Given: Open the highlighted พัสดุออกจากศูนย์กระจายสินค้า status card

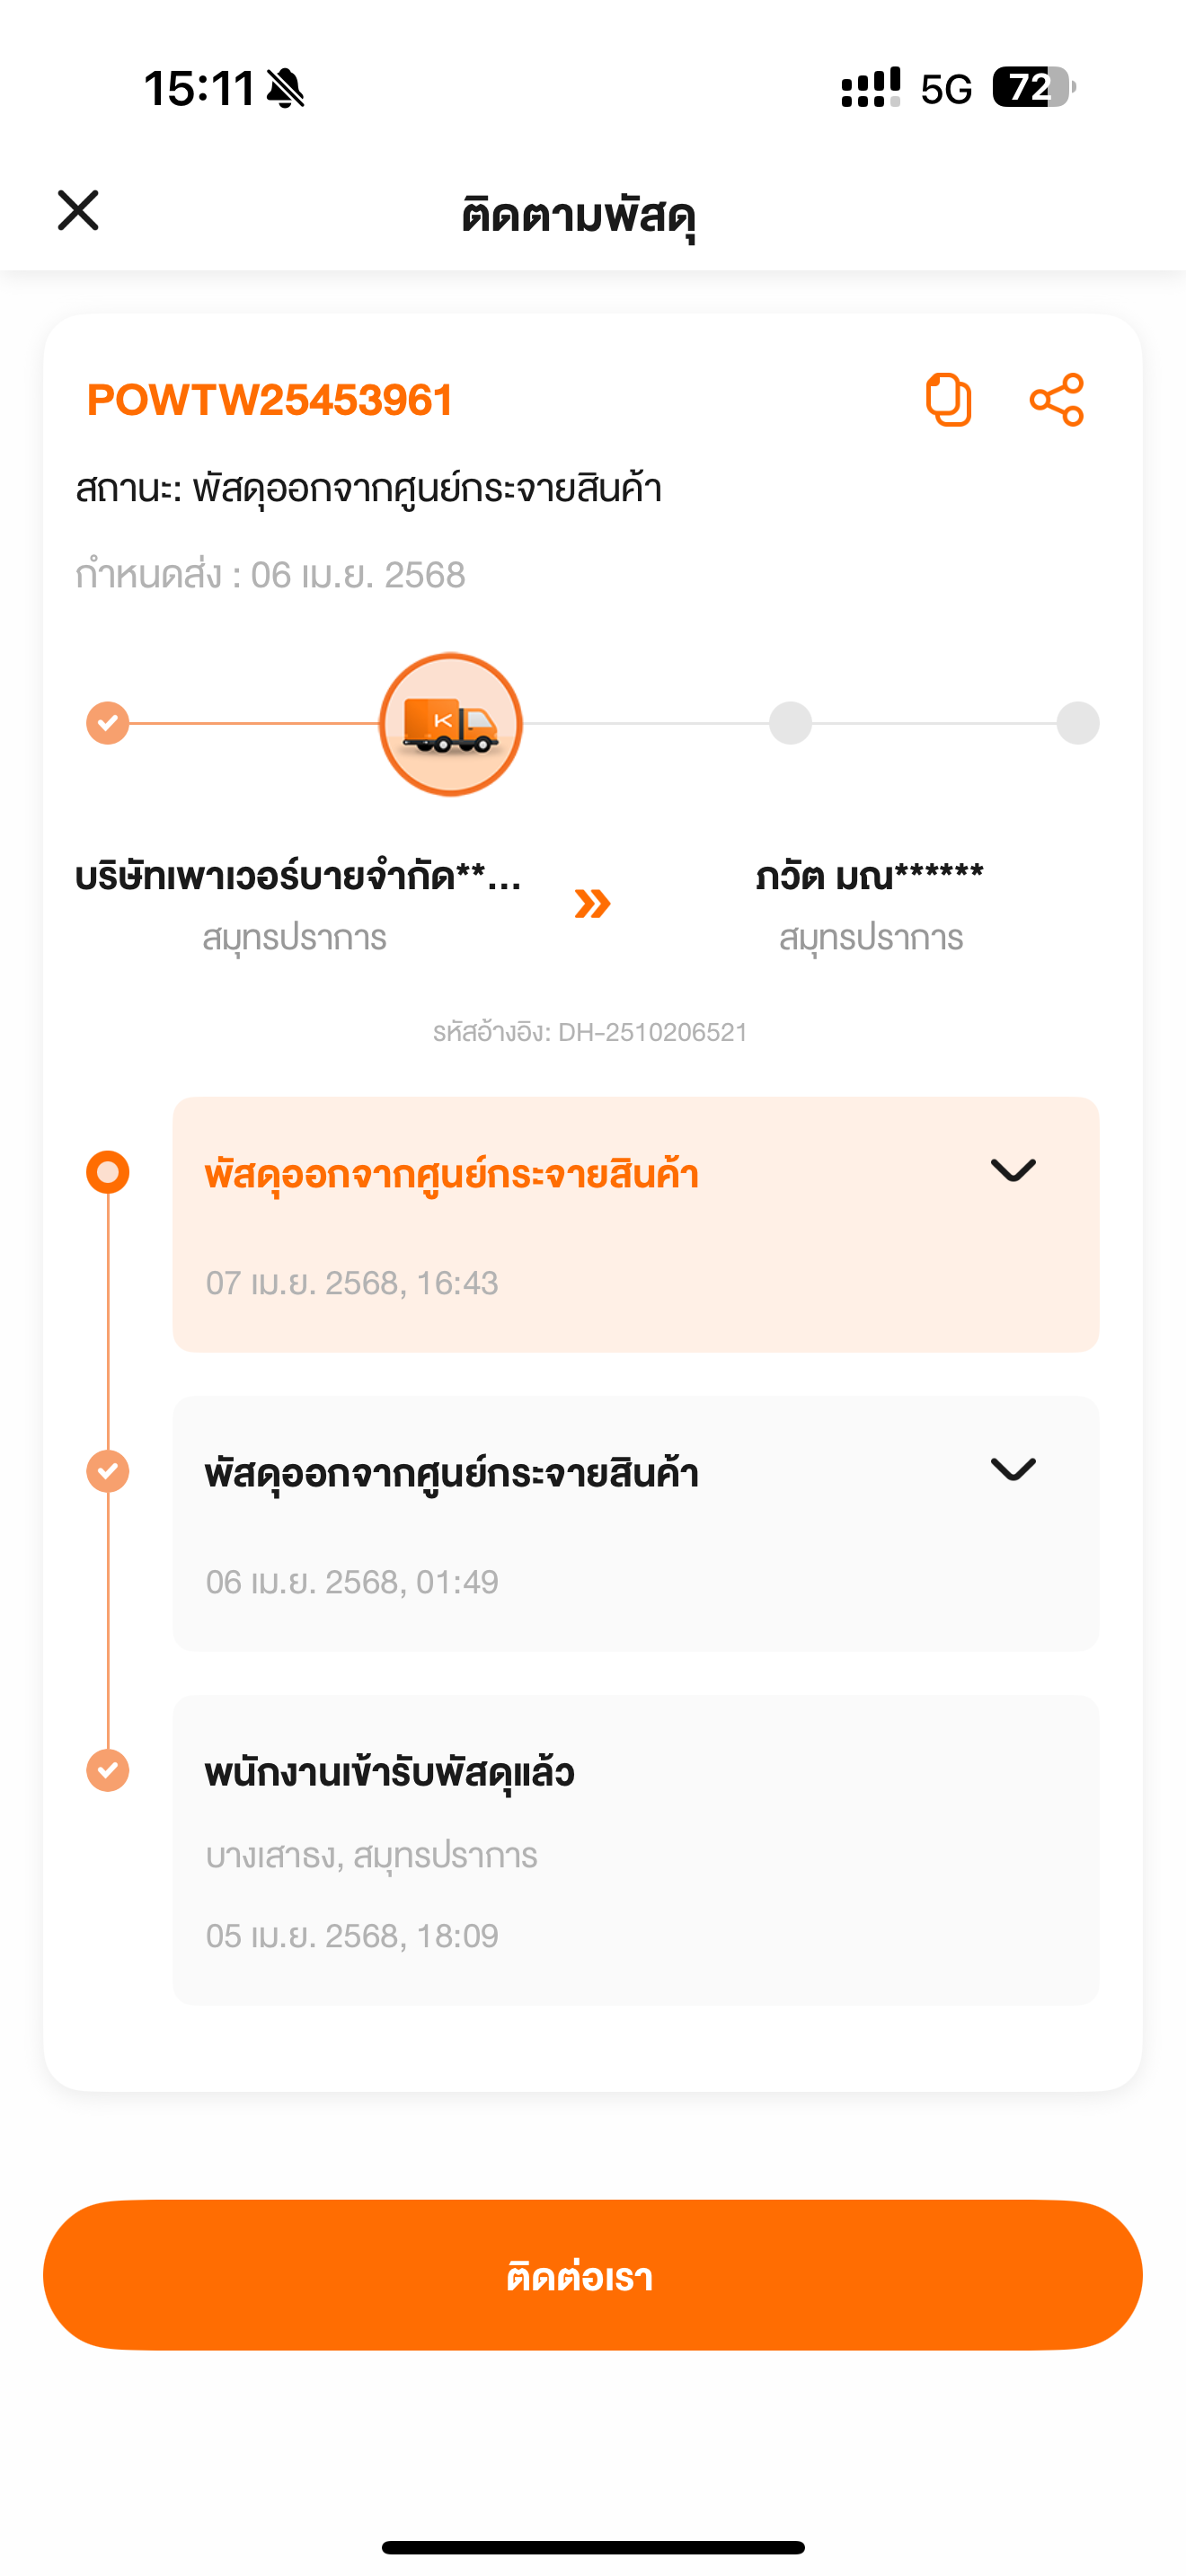Looking at the screenshot, I should pyautogui.click(x=636, y=1224).
